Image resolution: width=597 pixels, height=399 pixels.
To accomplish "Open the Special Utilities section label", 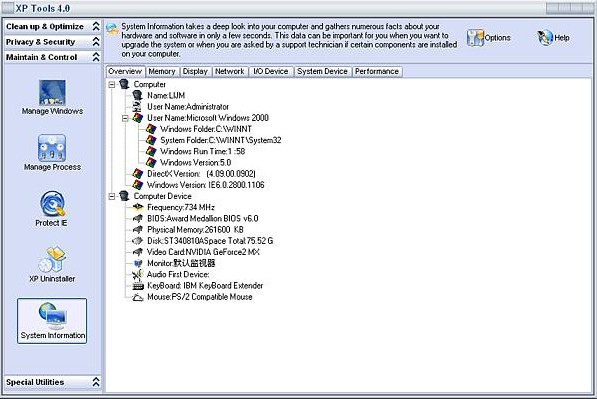I will click(x=35, y=382).
